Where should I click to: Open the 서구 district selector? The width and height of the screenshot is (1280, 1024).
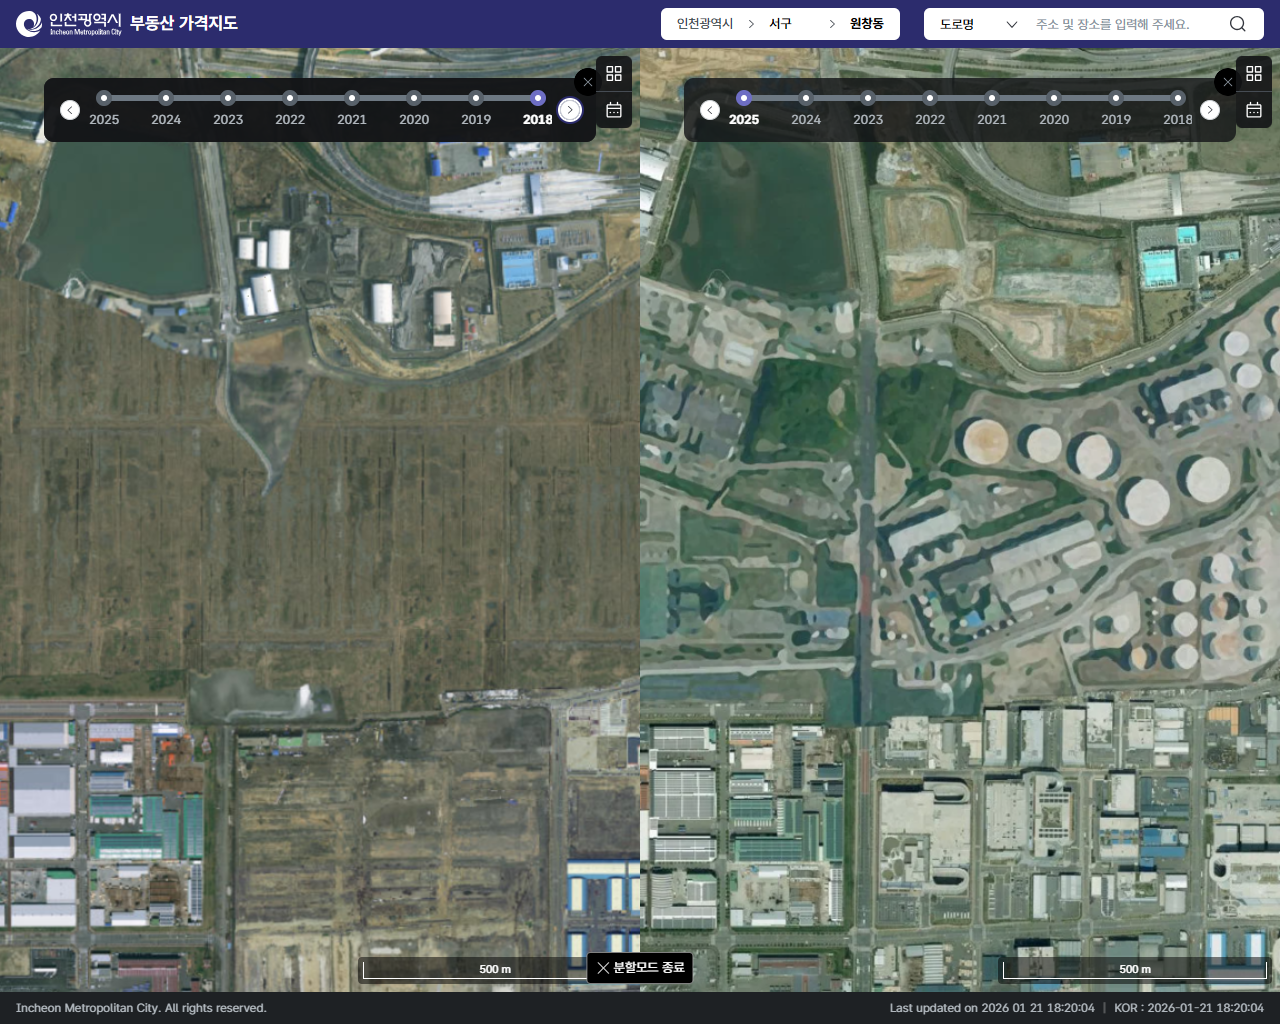point(780,24)
